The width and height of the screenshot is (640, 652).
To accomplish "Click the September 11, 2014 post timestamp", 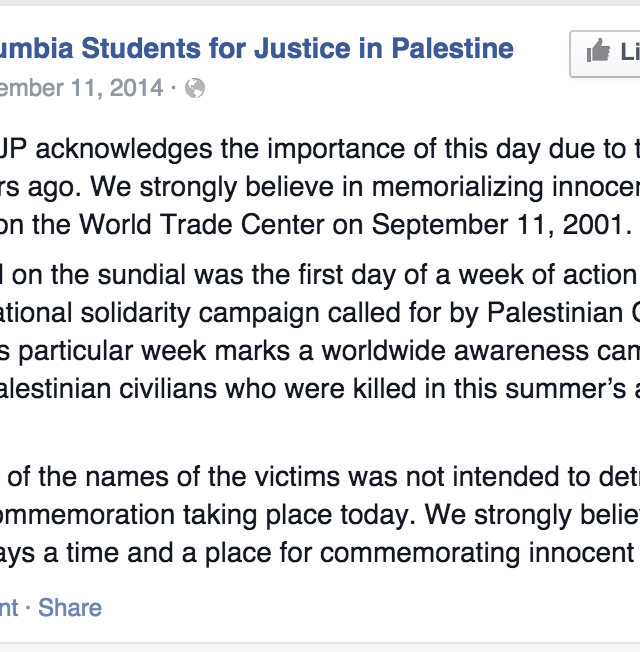I will [x=82, y=88].
